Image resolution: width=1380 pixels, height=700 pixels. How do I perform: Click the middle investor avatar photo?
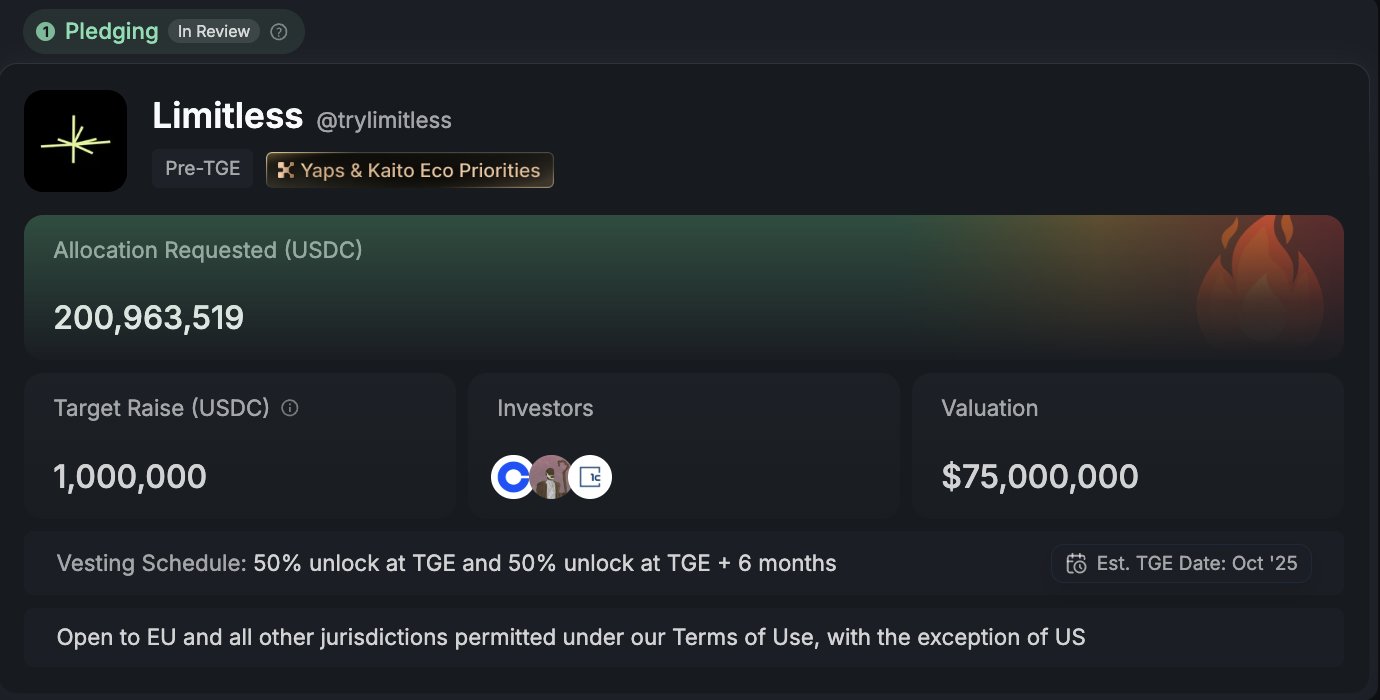551,477
